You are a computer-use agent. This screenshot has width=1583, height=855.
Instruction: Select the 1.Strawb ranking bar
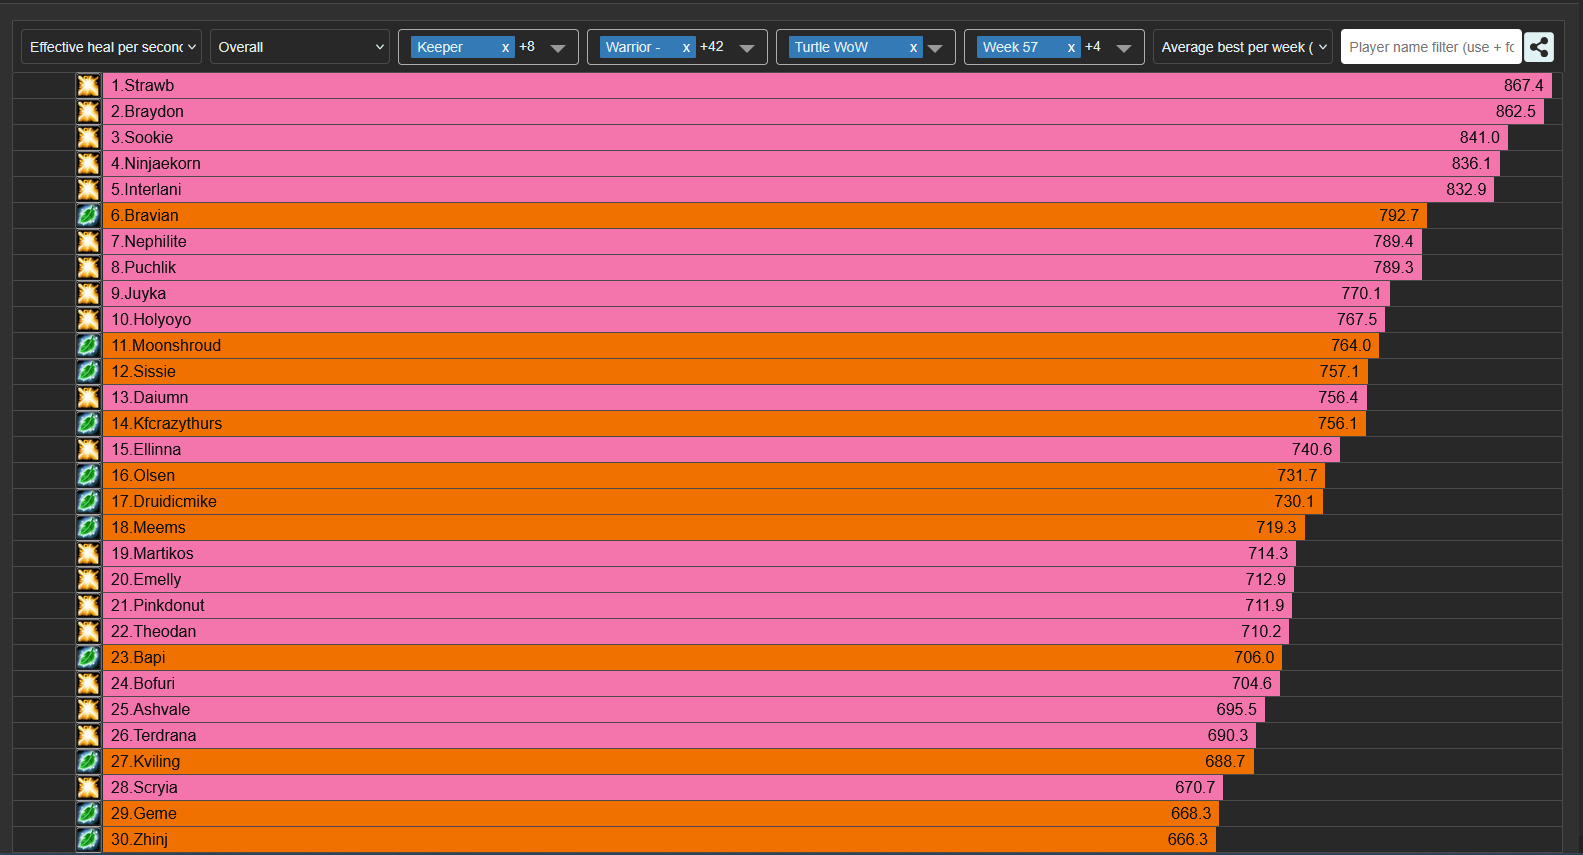(827, 86)
